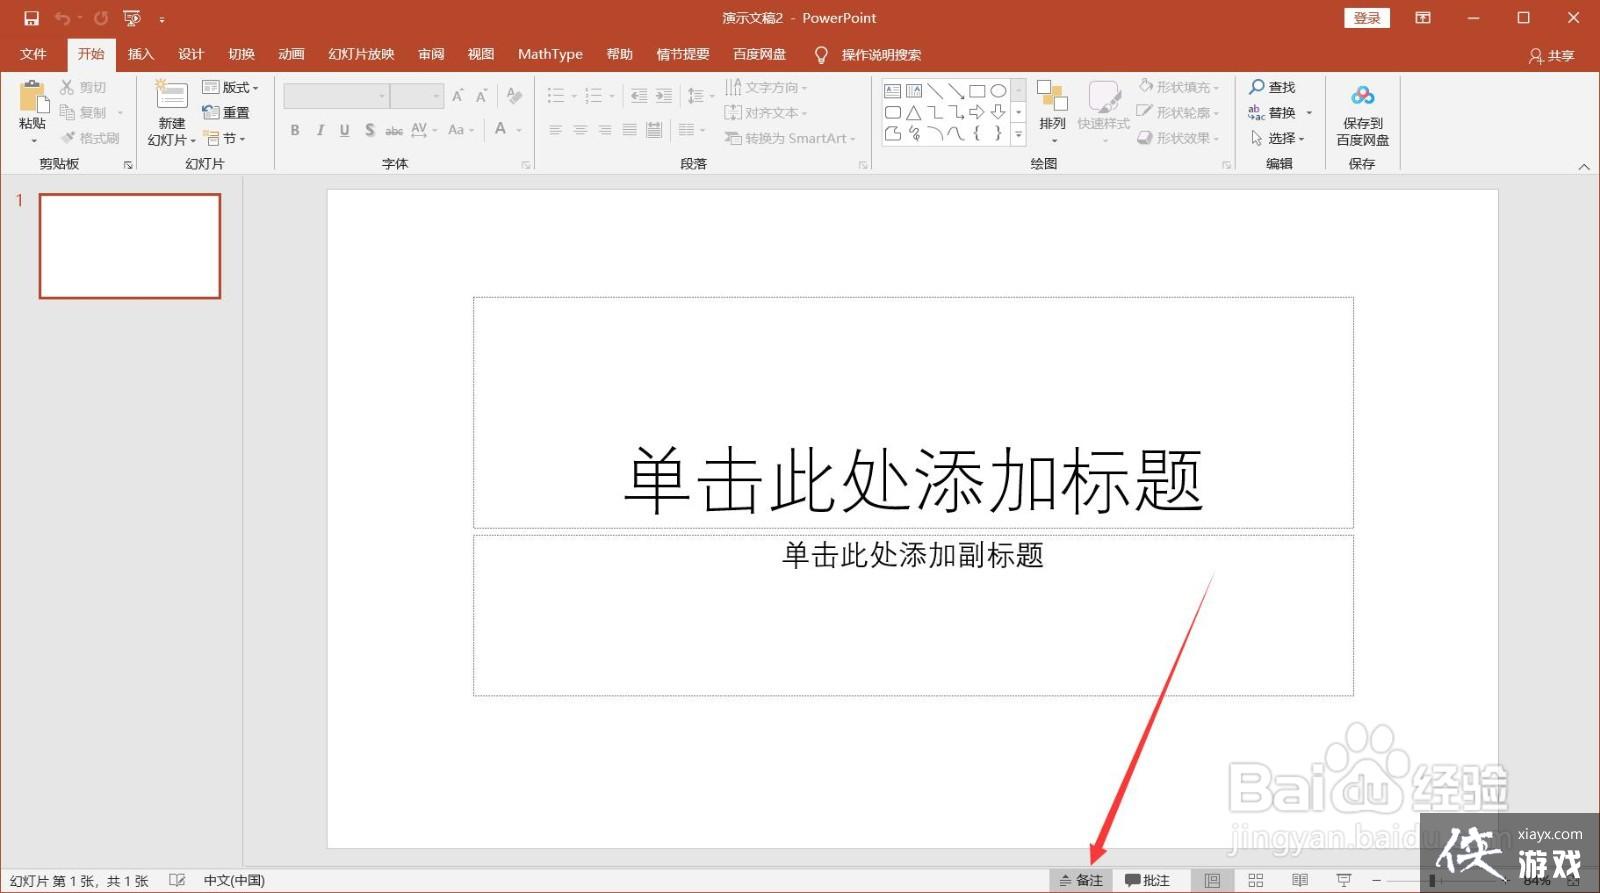Select the rounded rectangle shape
Viewport: 1600px width, 893px height.
pos(892,112)
